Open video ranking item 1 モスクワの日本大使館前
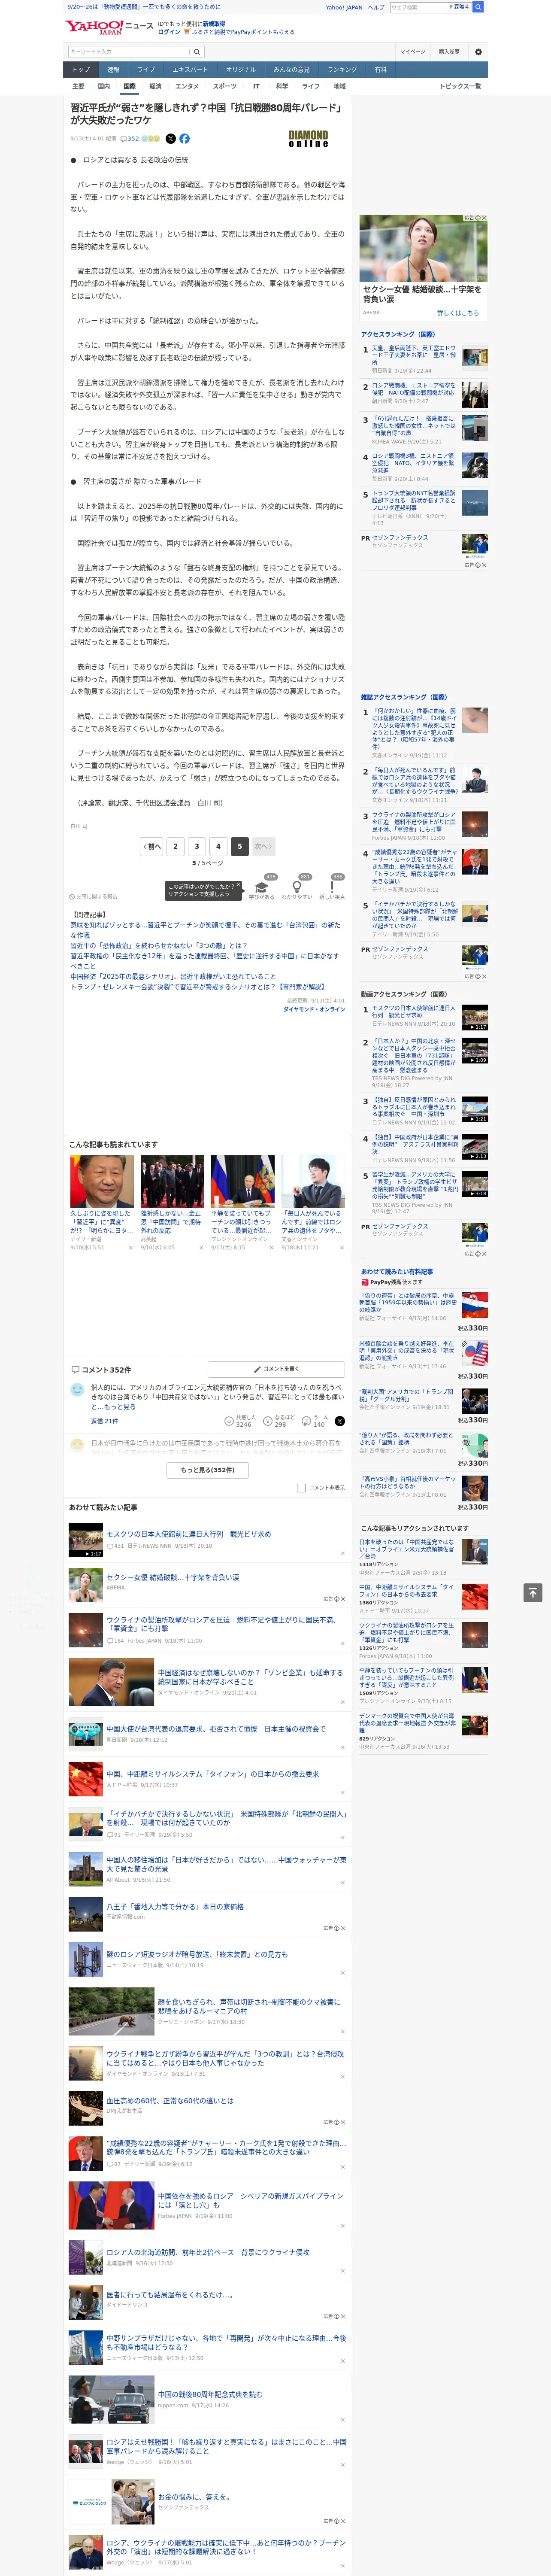The height and width of the screenshot is (2576, 551). [x=414, y=1012]
